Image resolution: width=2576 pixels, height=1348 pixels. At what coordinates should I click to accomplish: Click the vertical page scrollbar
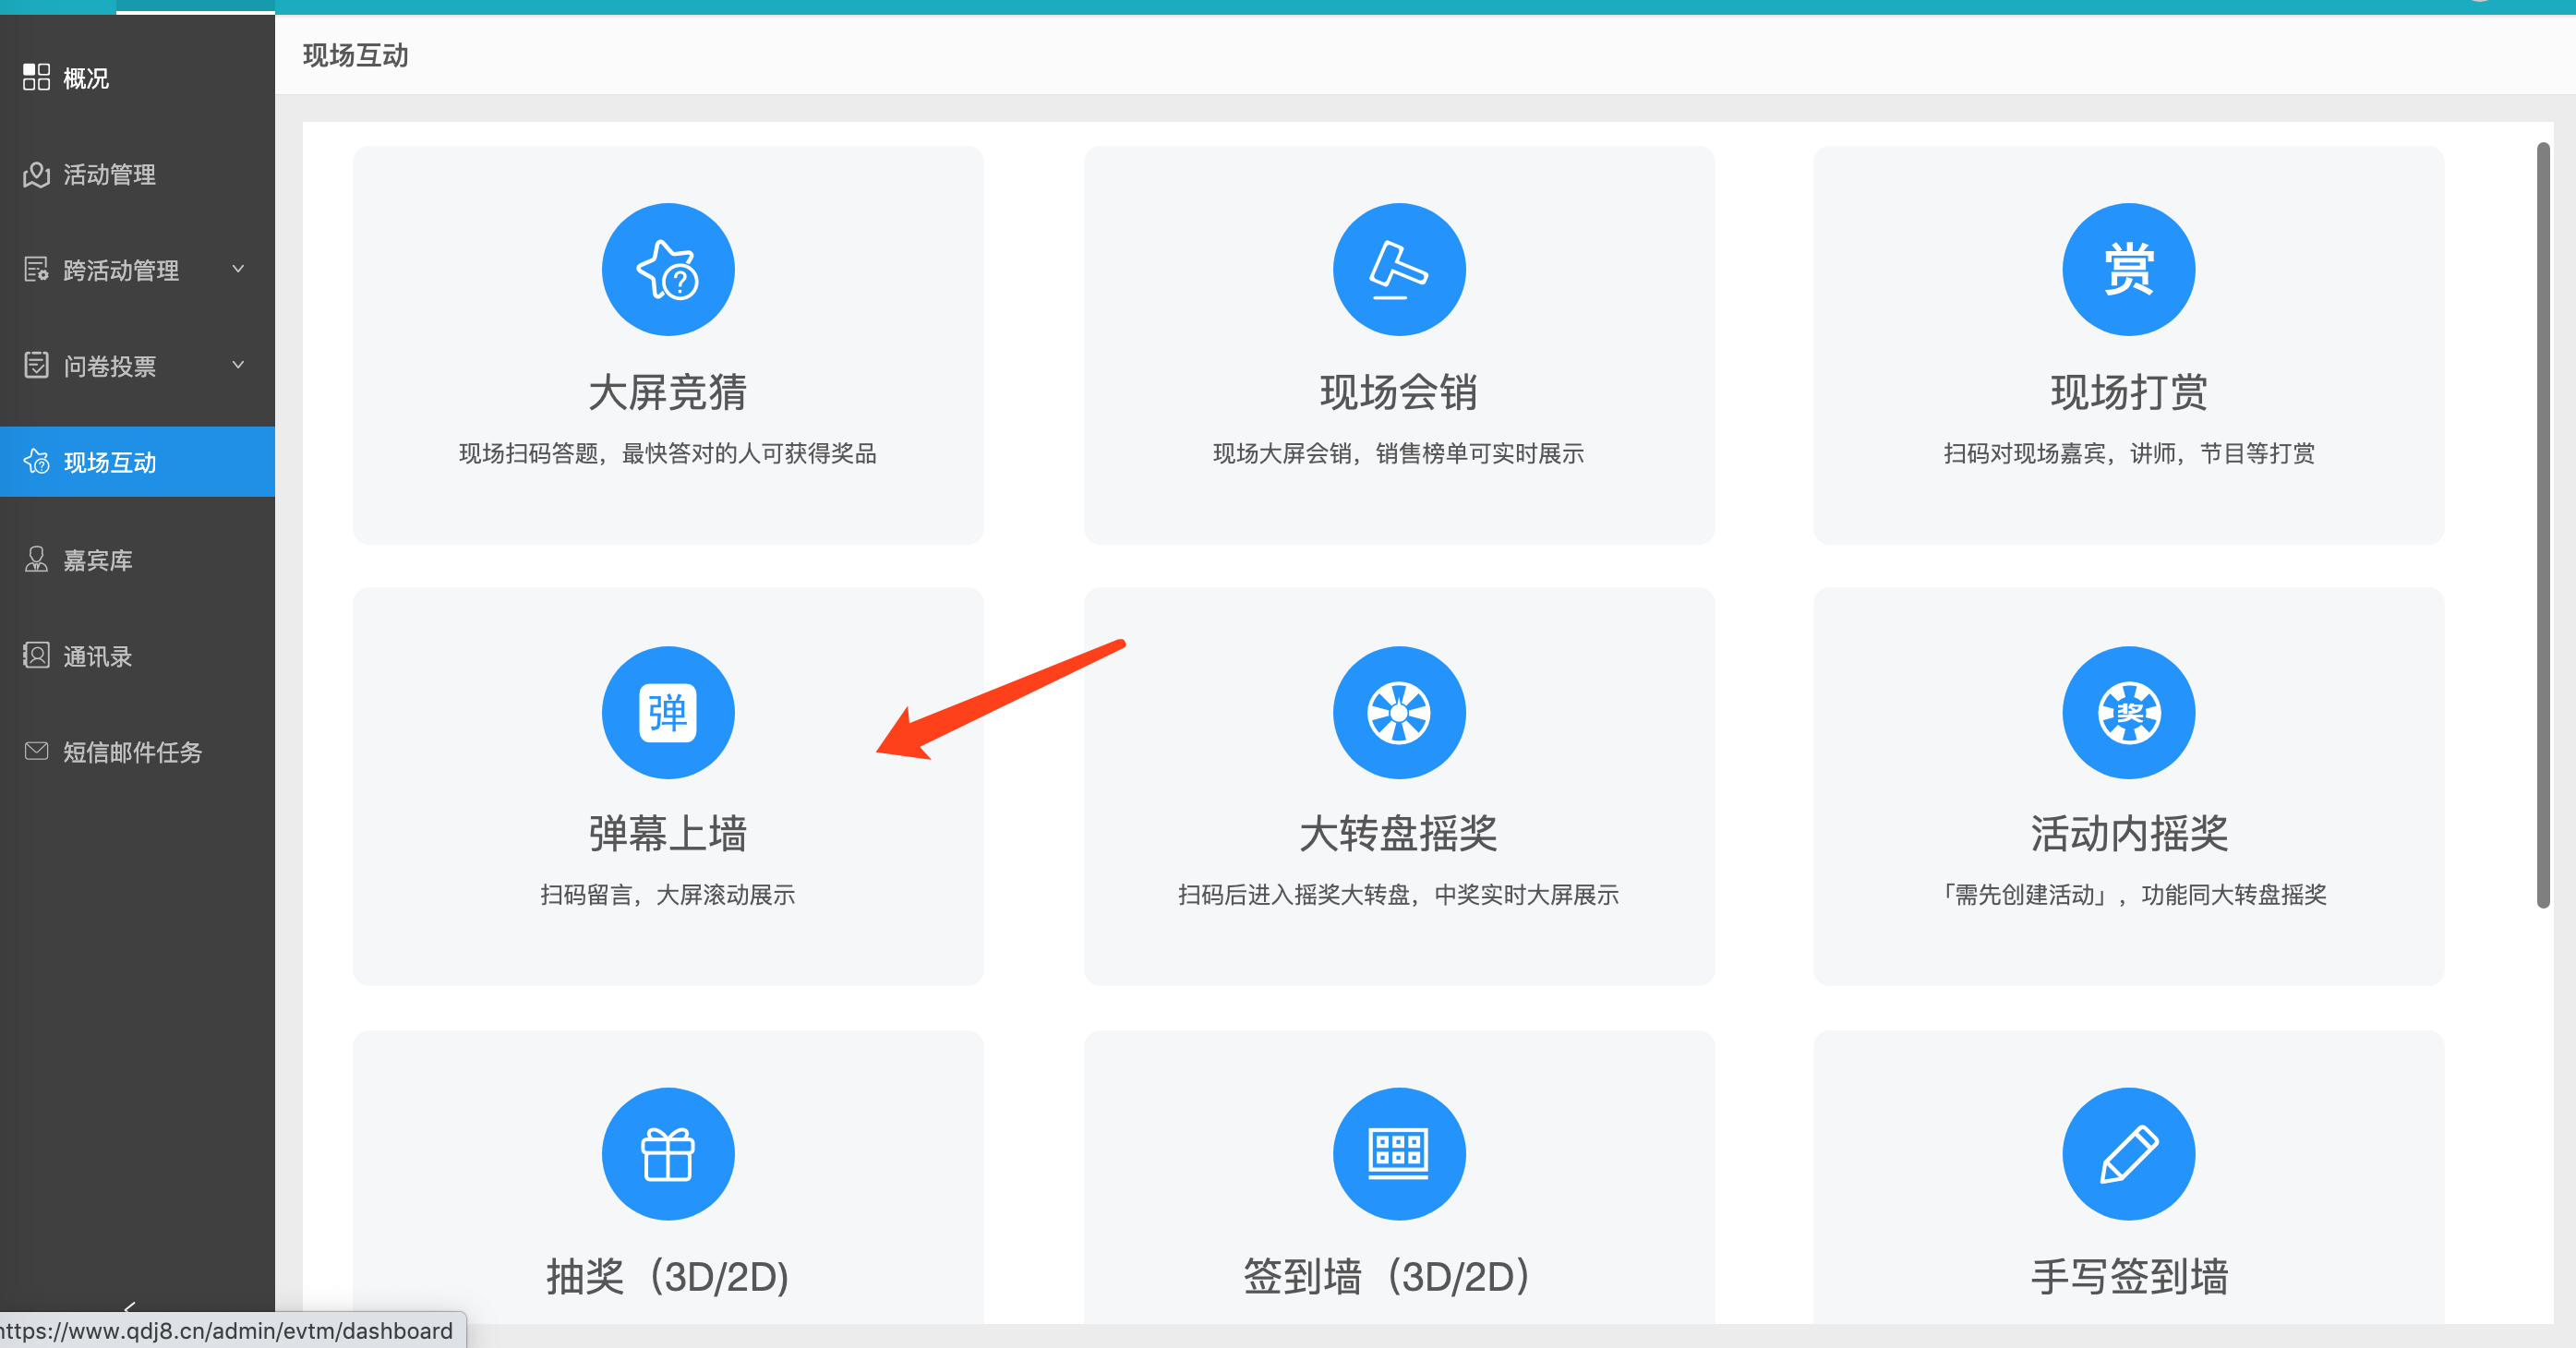coord(2543,525)
